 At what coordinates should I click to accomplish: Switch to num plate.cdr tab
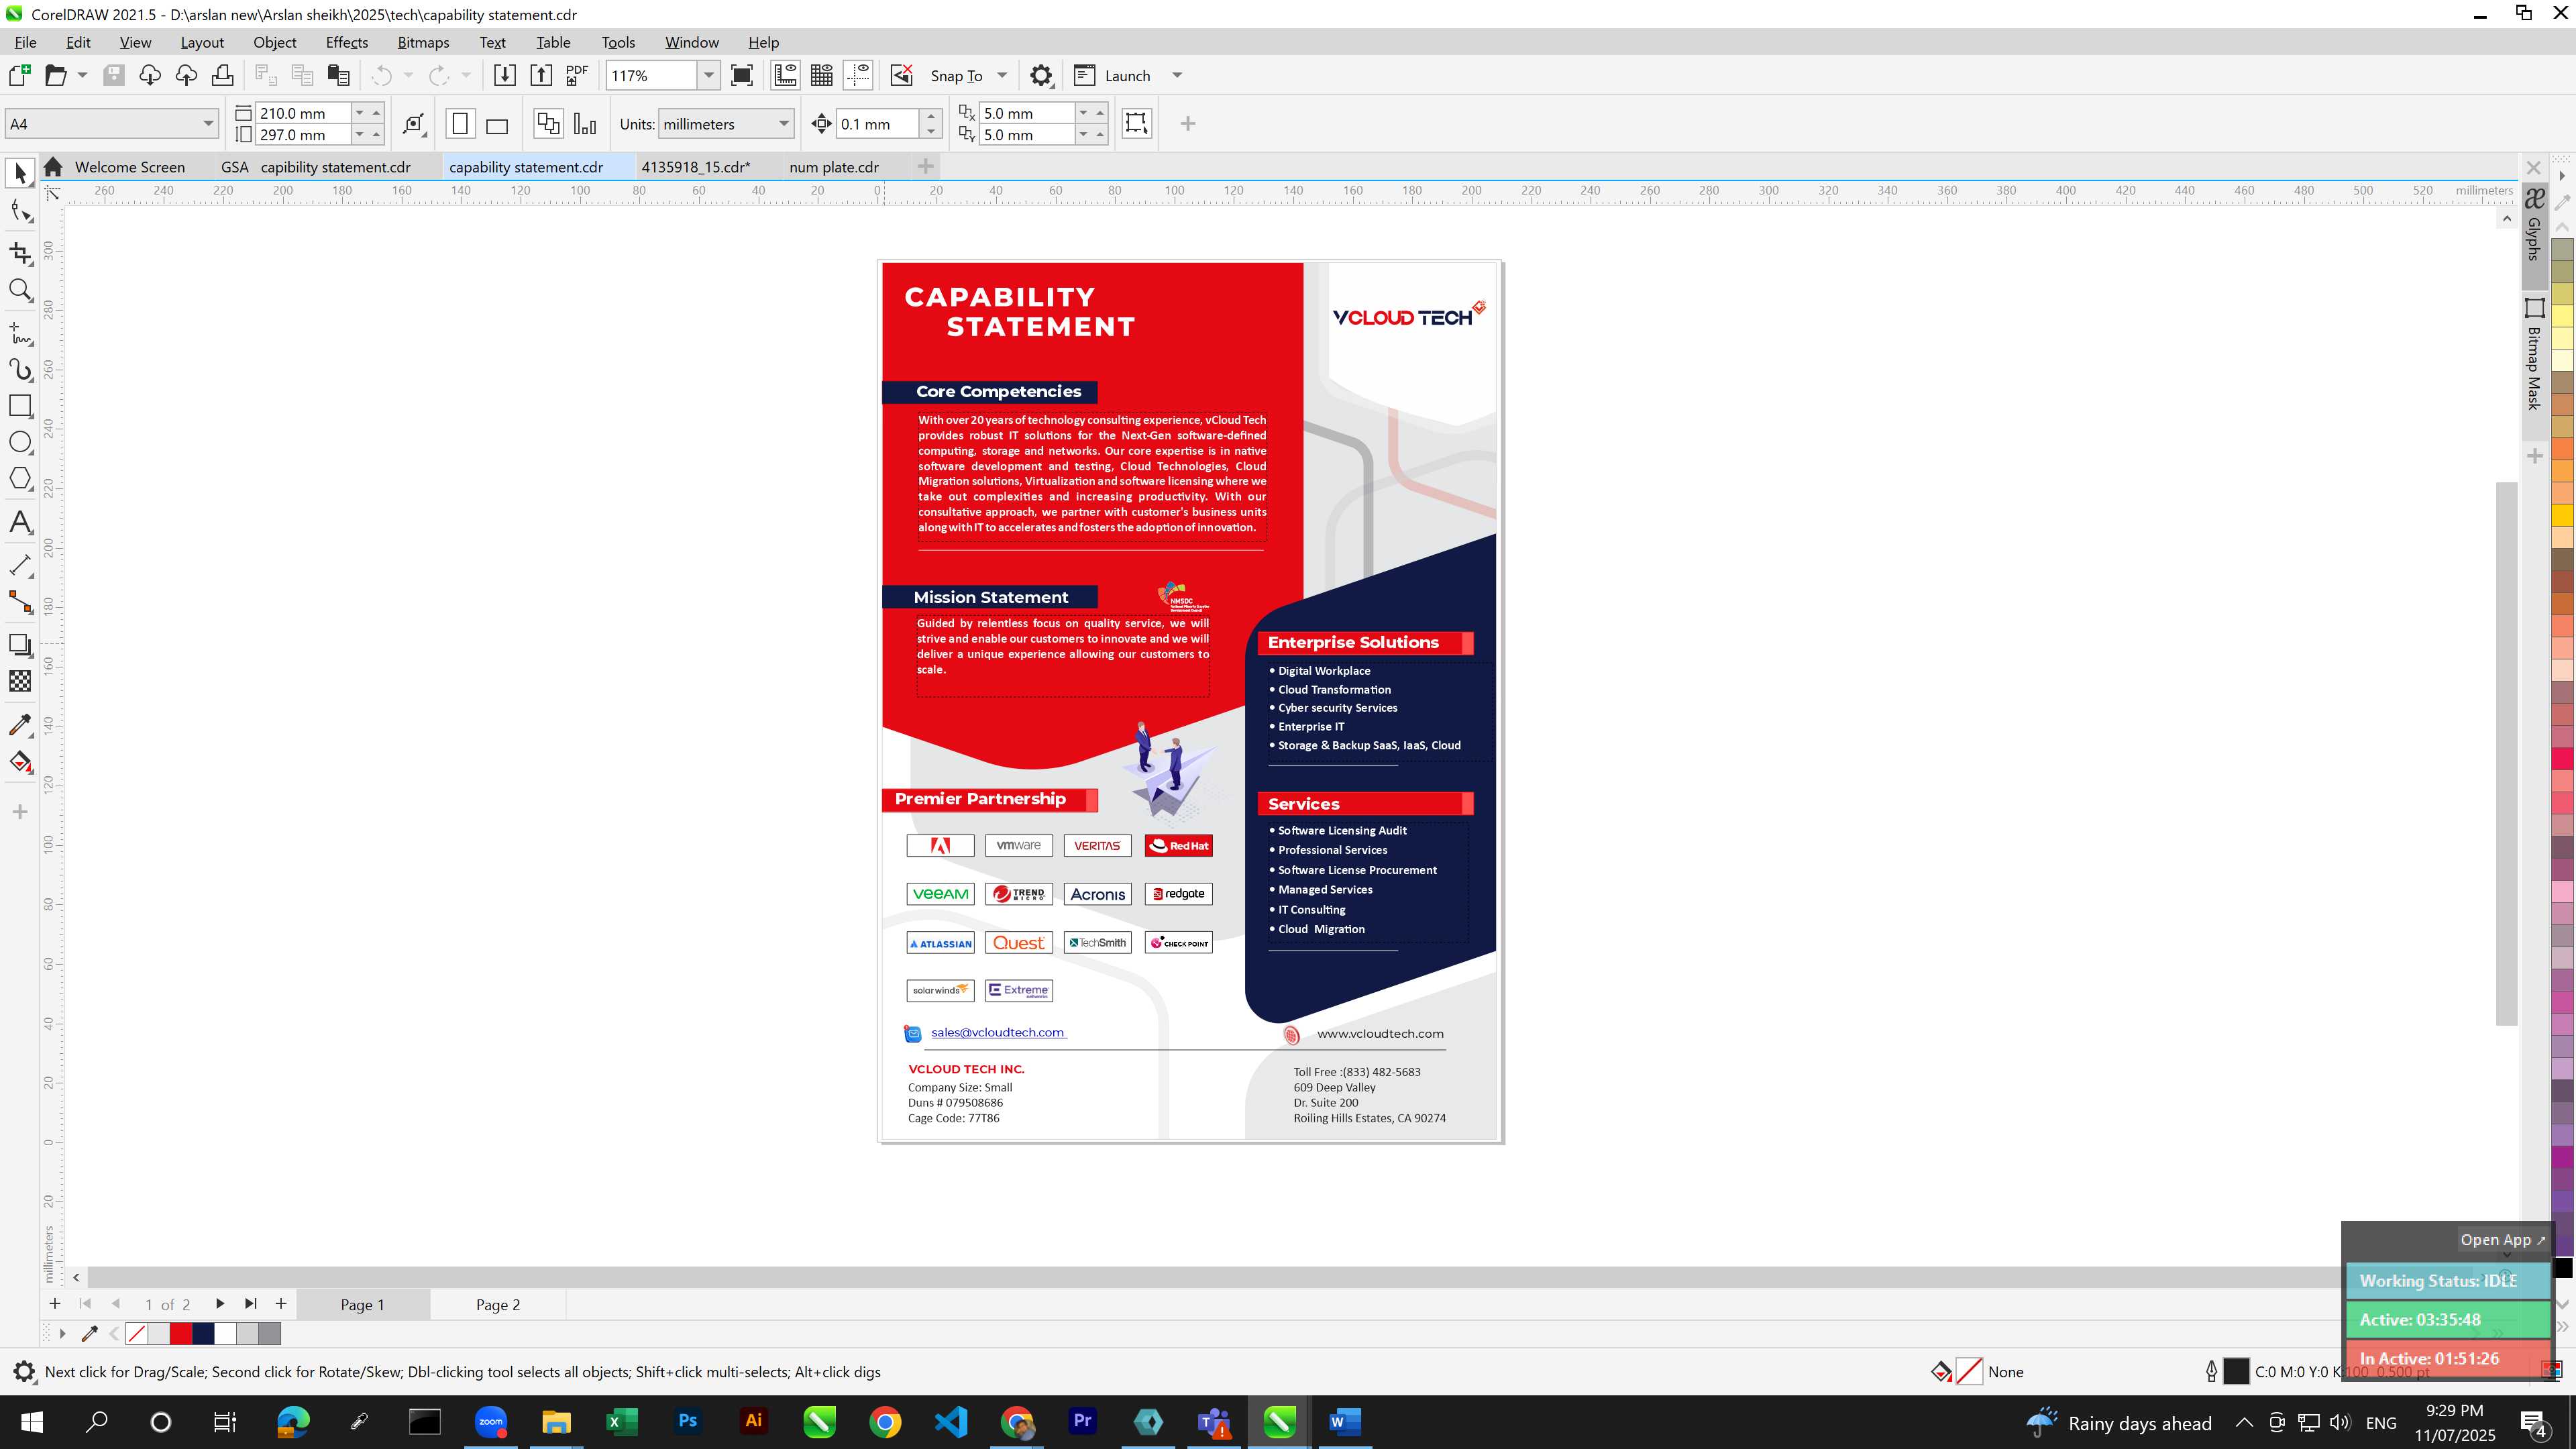(x=834, y=167)
